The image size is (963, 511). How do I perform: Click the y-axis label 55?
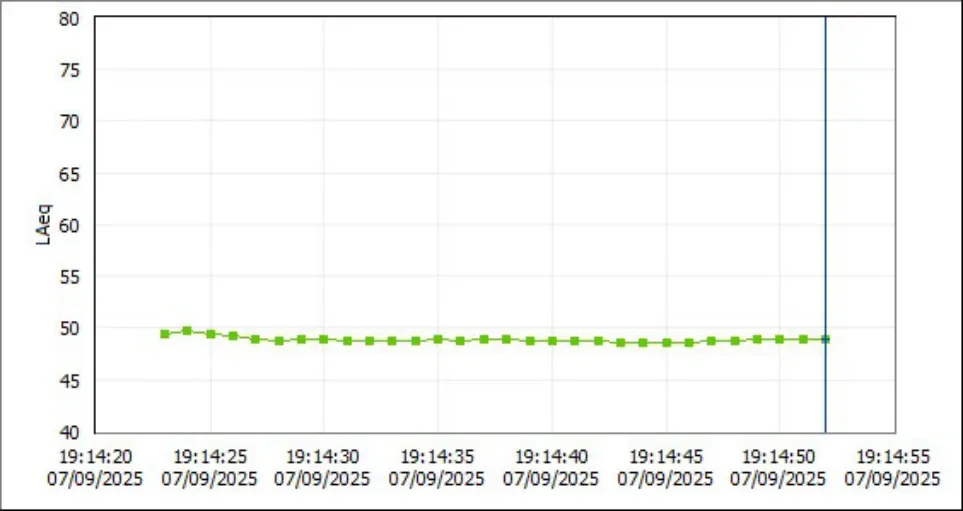pyautogui.click(x=69, y=277)
